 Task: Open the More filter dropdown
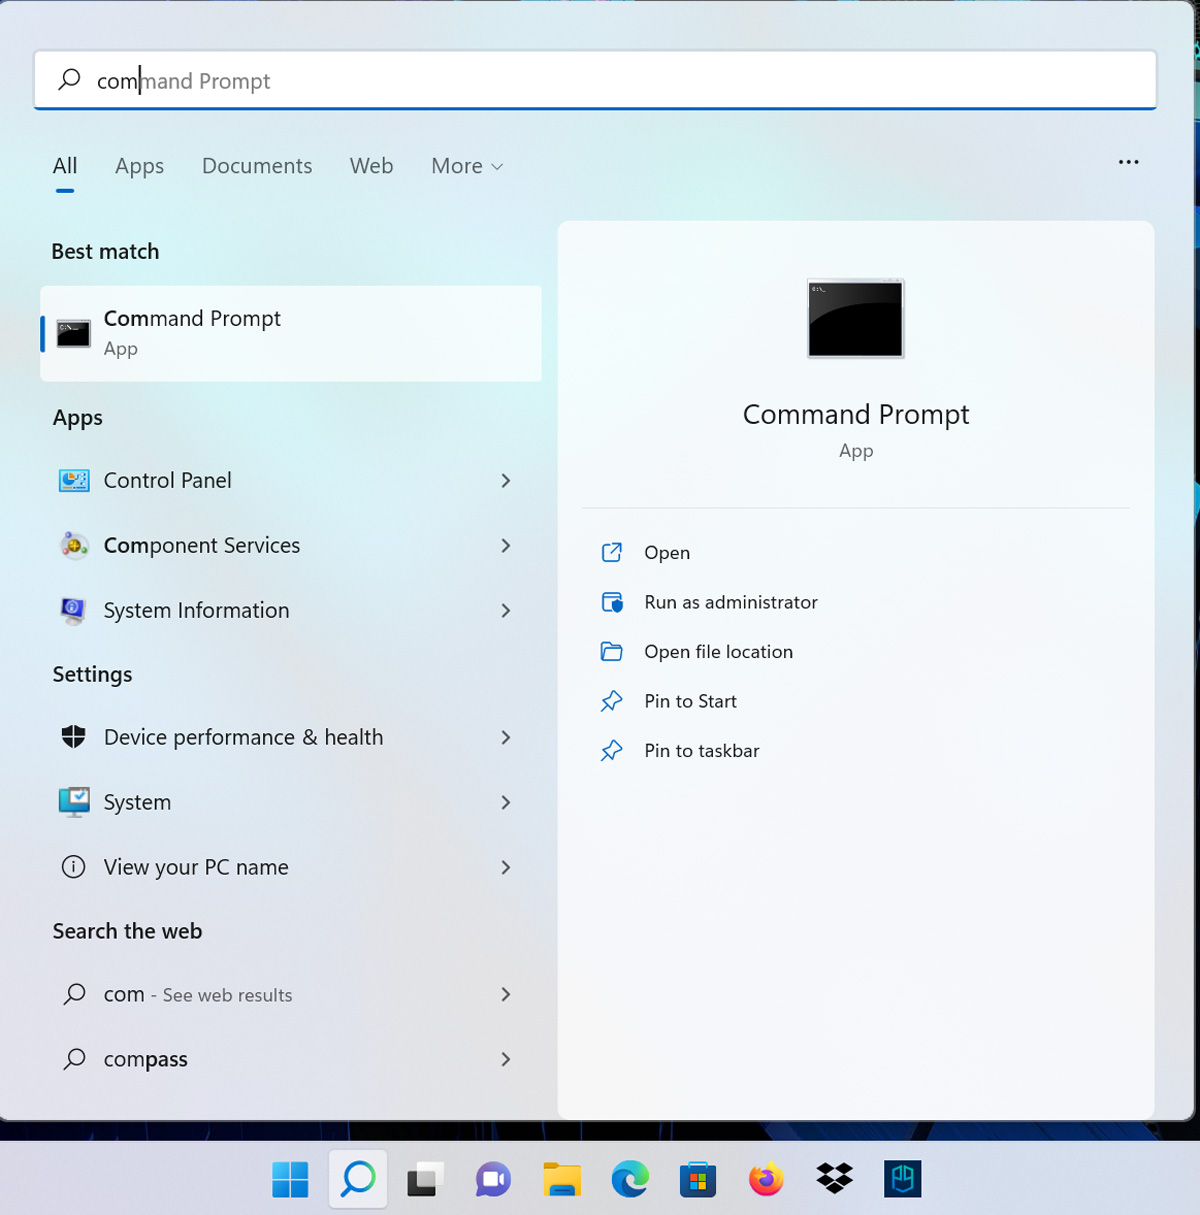(467, 166)
